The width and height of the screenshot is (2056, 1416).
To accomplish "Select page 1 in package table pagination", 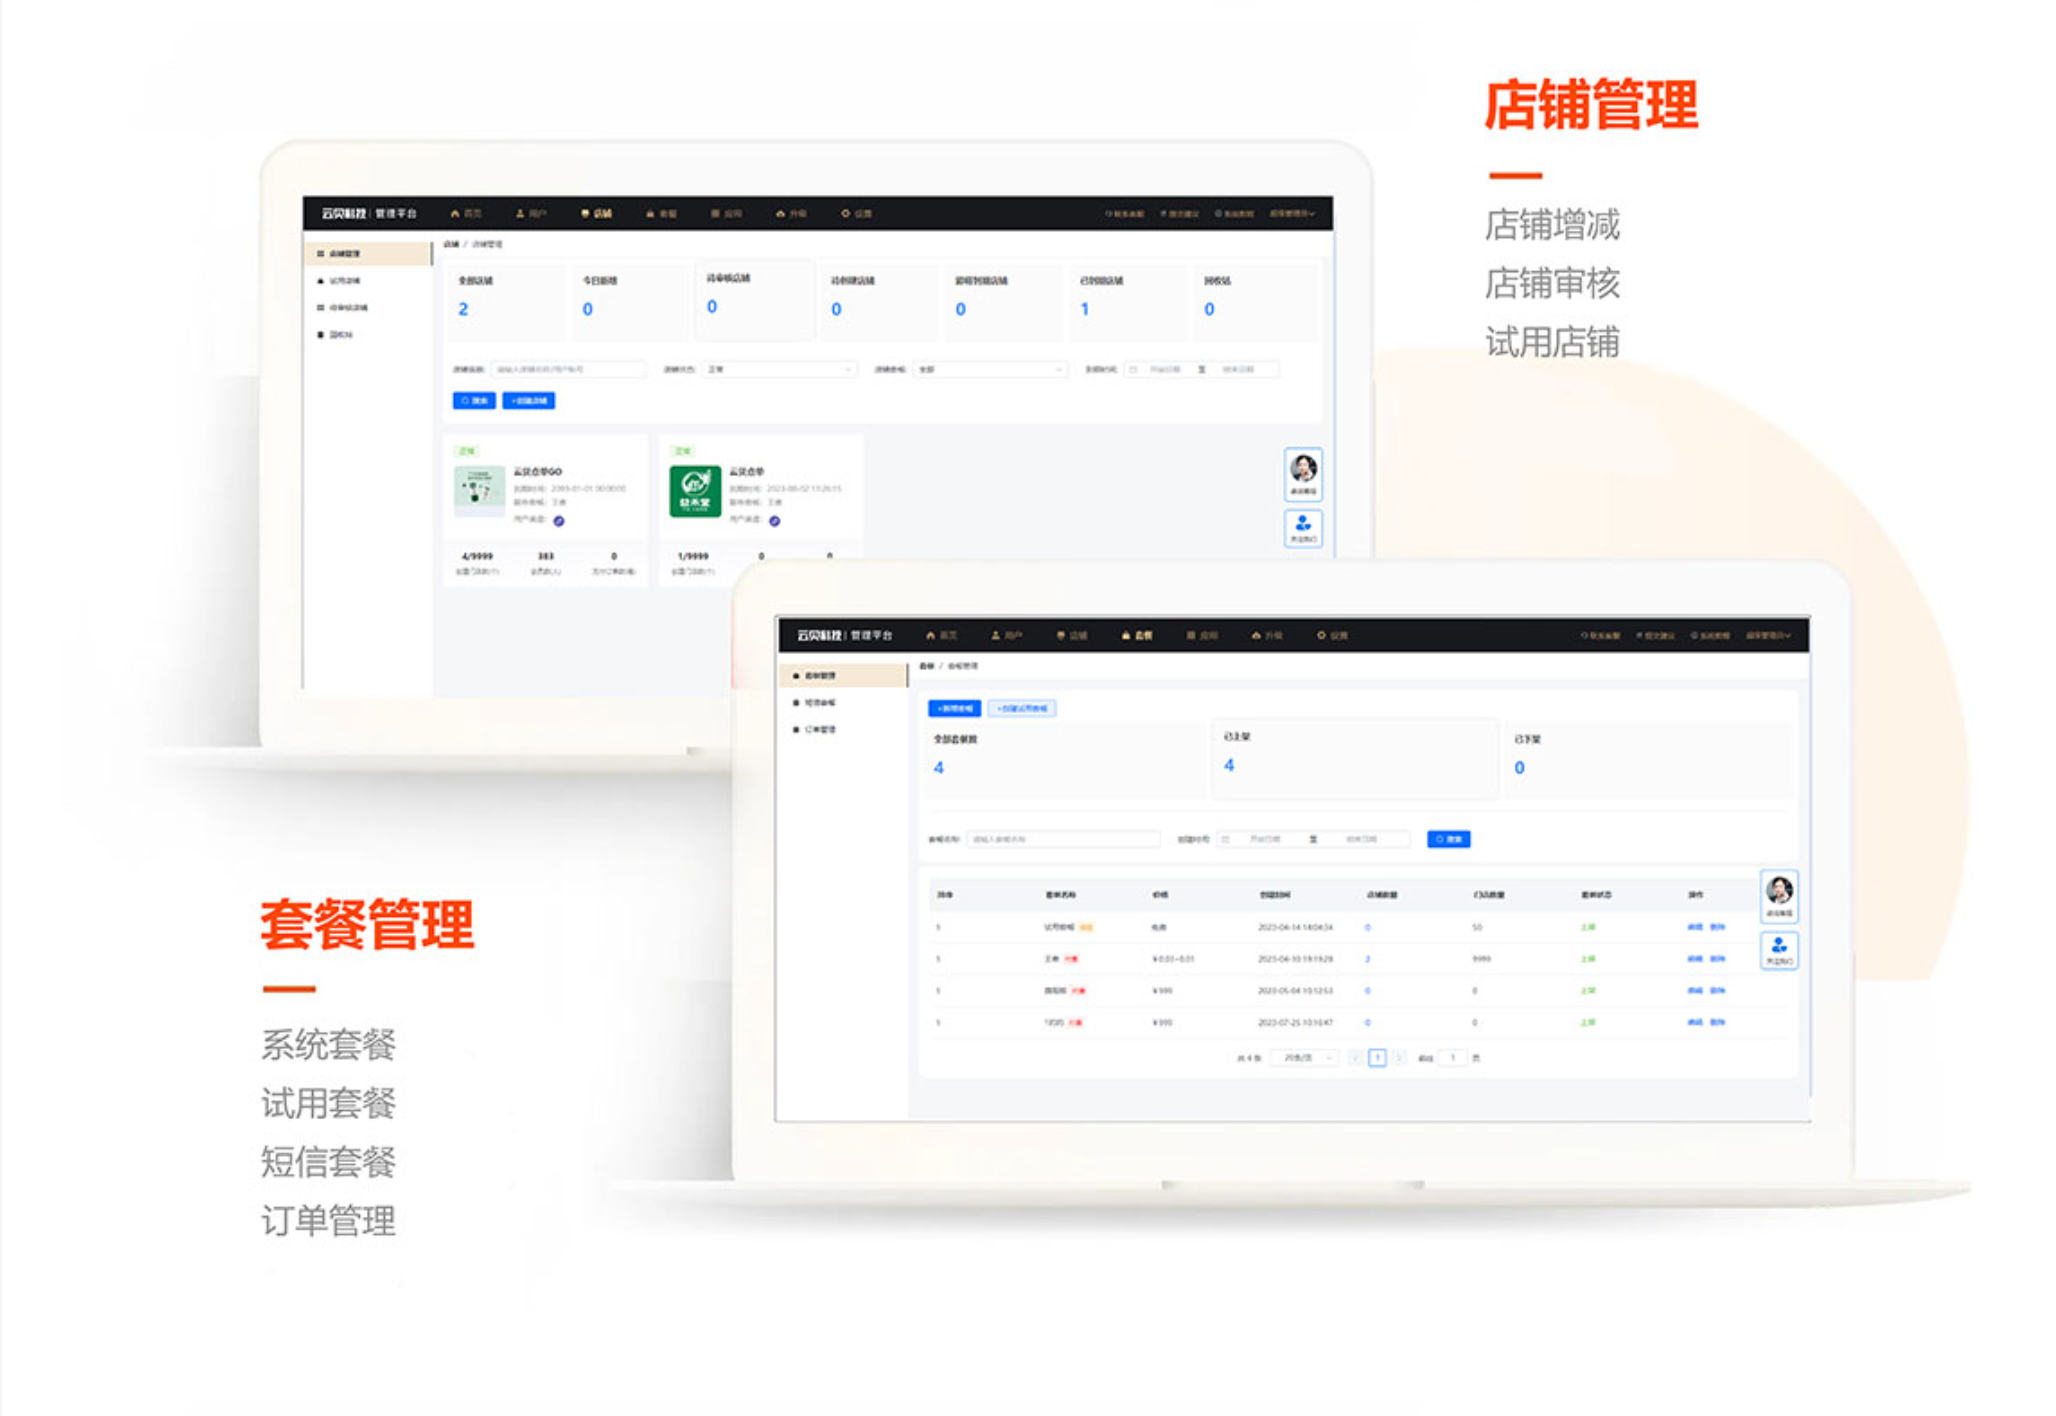I will [1377, 1057].
